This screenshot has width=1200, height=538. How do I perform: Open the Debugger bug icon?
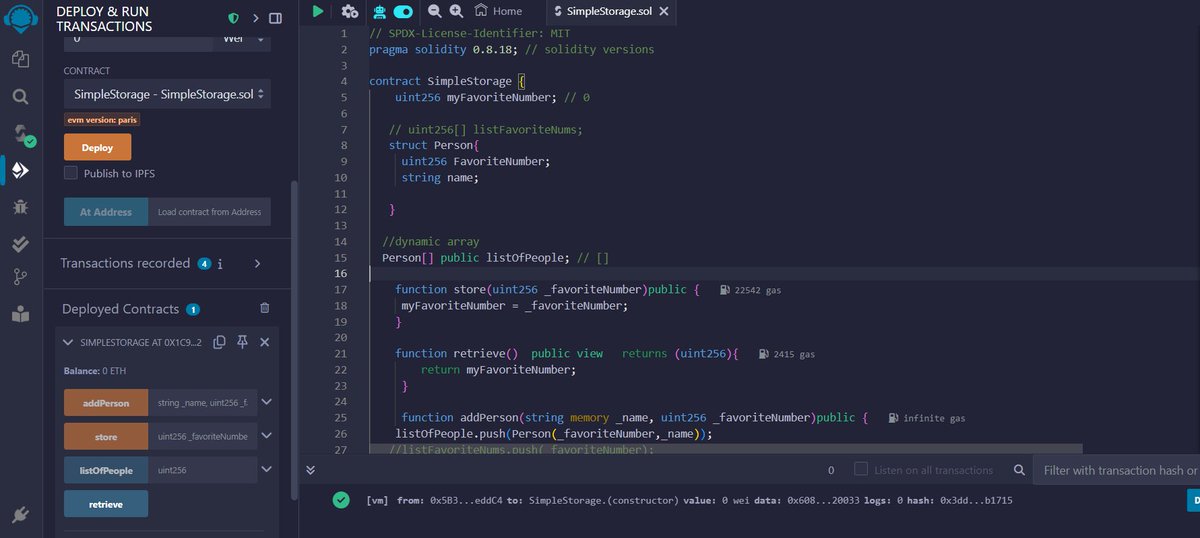20,207
